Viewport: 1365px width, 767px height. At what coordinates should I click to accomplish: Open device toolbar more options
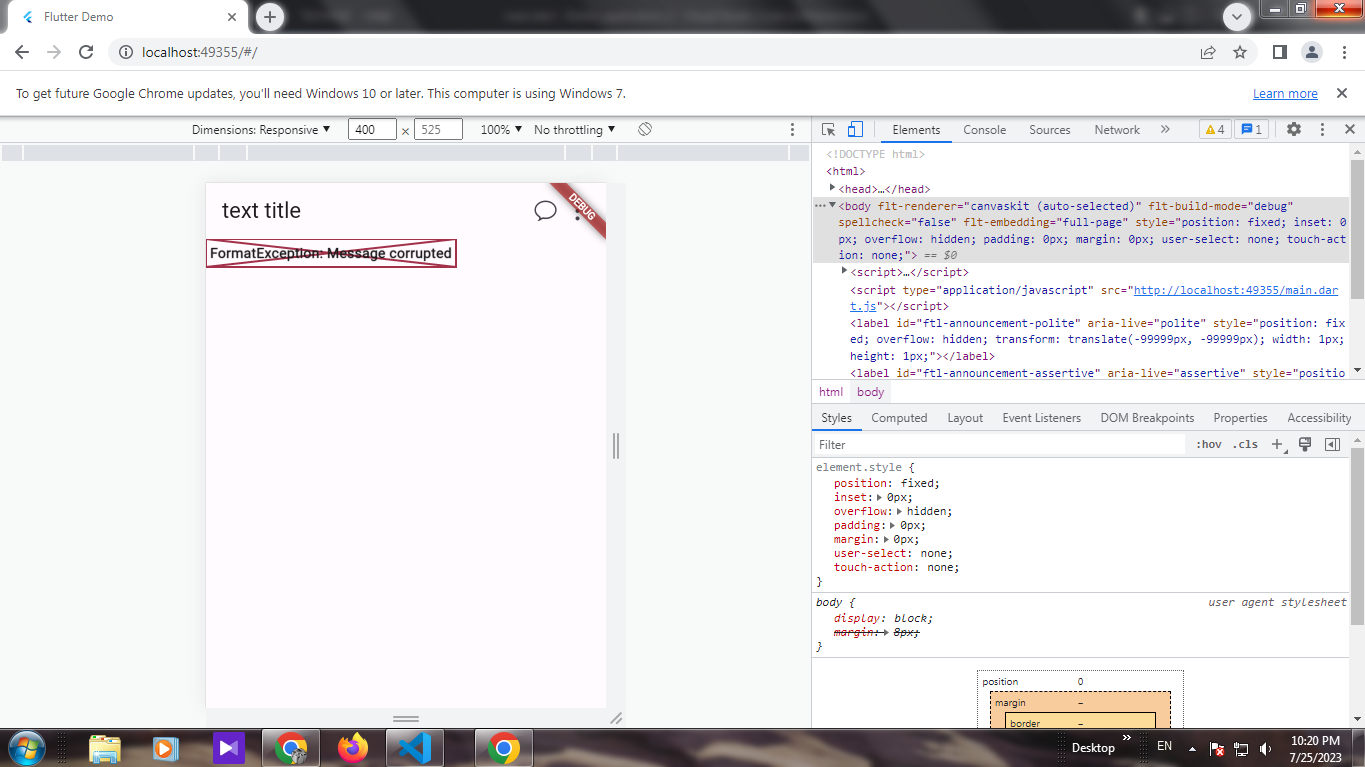coord(793,130)
